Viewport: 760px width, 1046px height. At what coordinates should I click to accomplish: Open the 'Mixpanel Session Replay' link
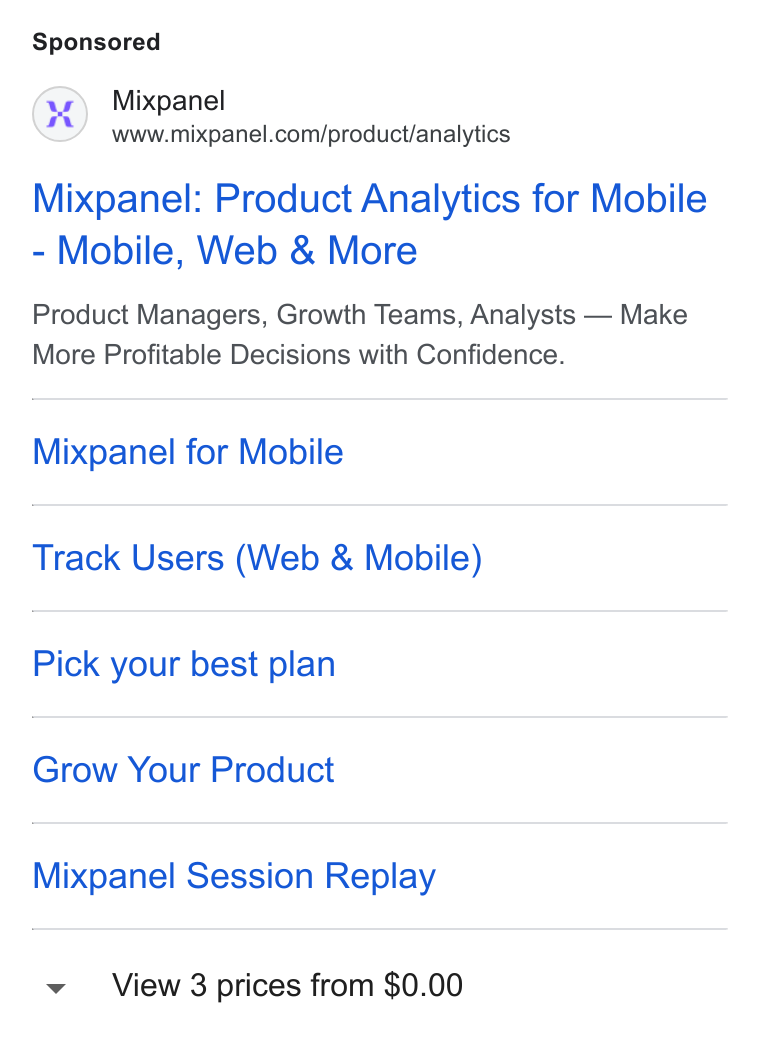[234, 877]
